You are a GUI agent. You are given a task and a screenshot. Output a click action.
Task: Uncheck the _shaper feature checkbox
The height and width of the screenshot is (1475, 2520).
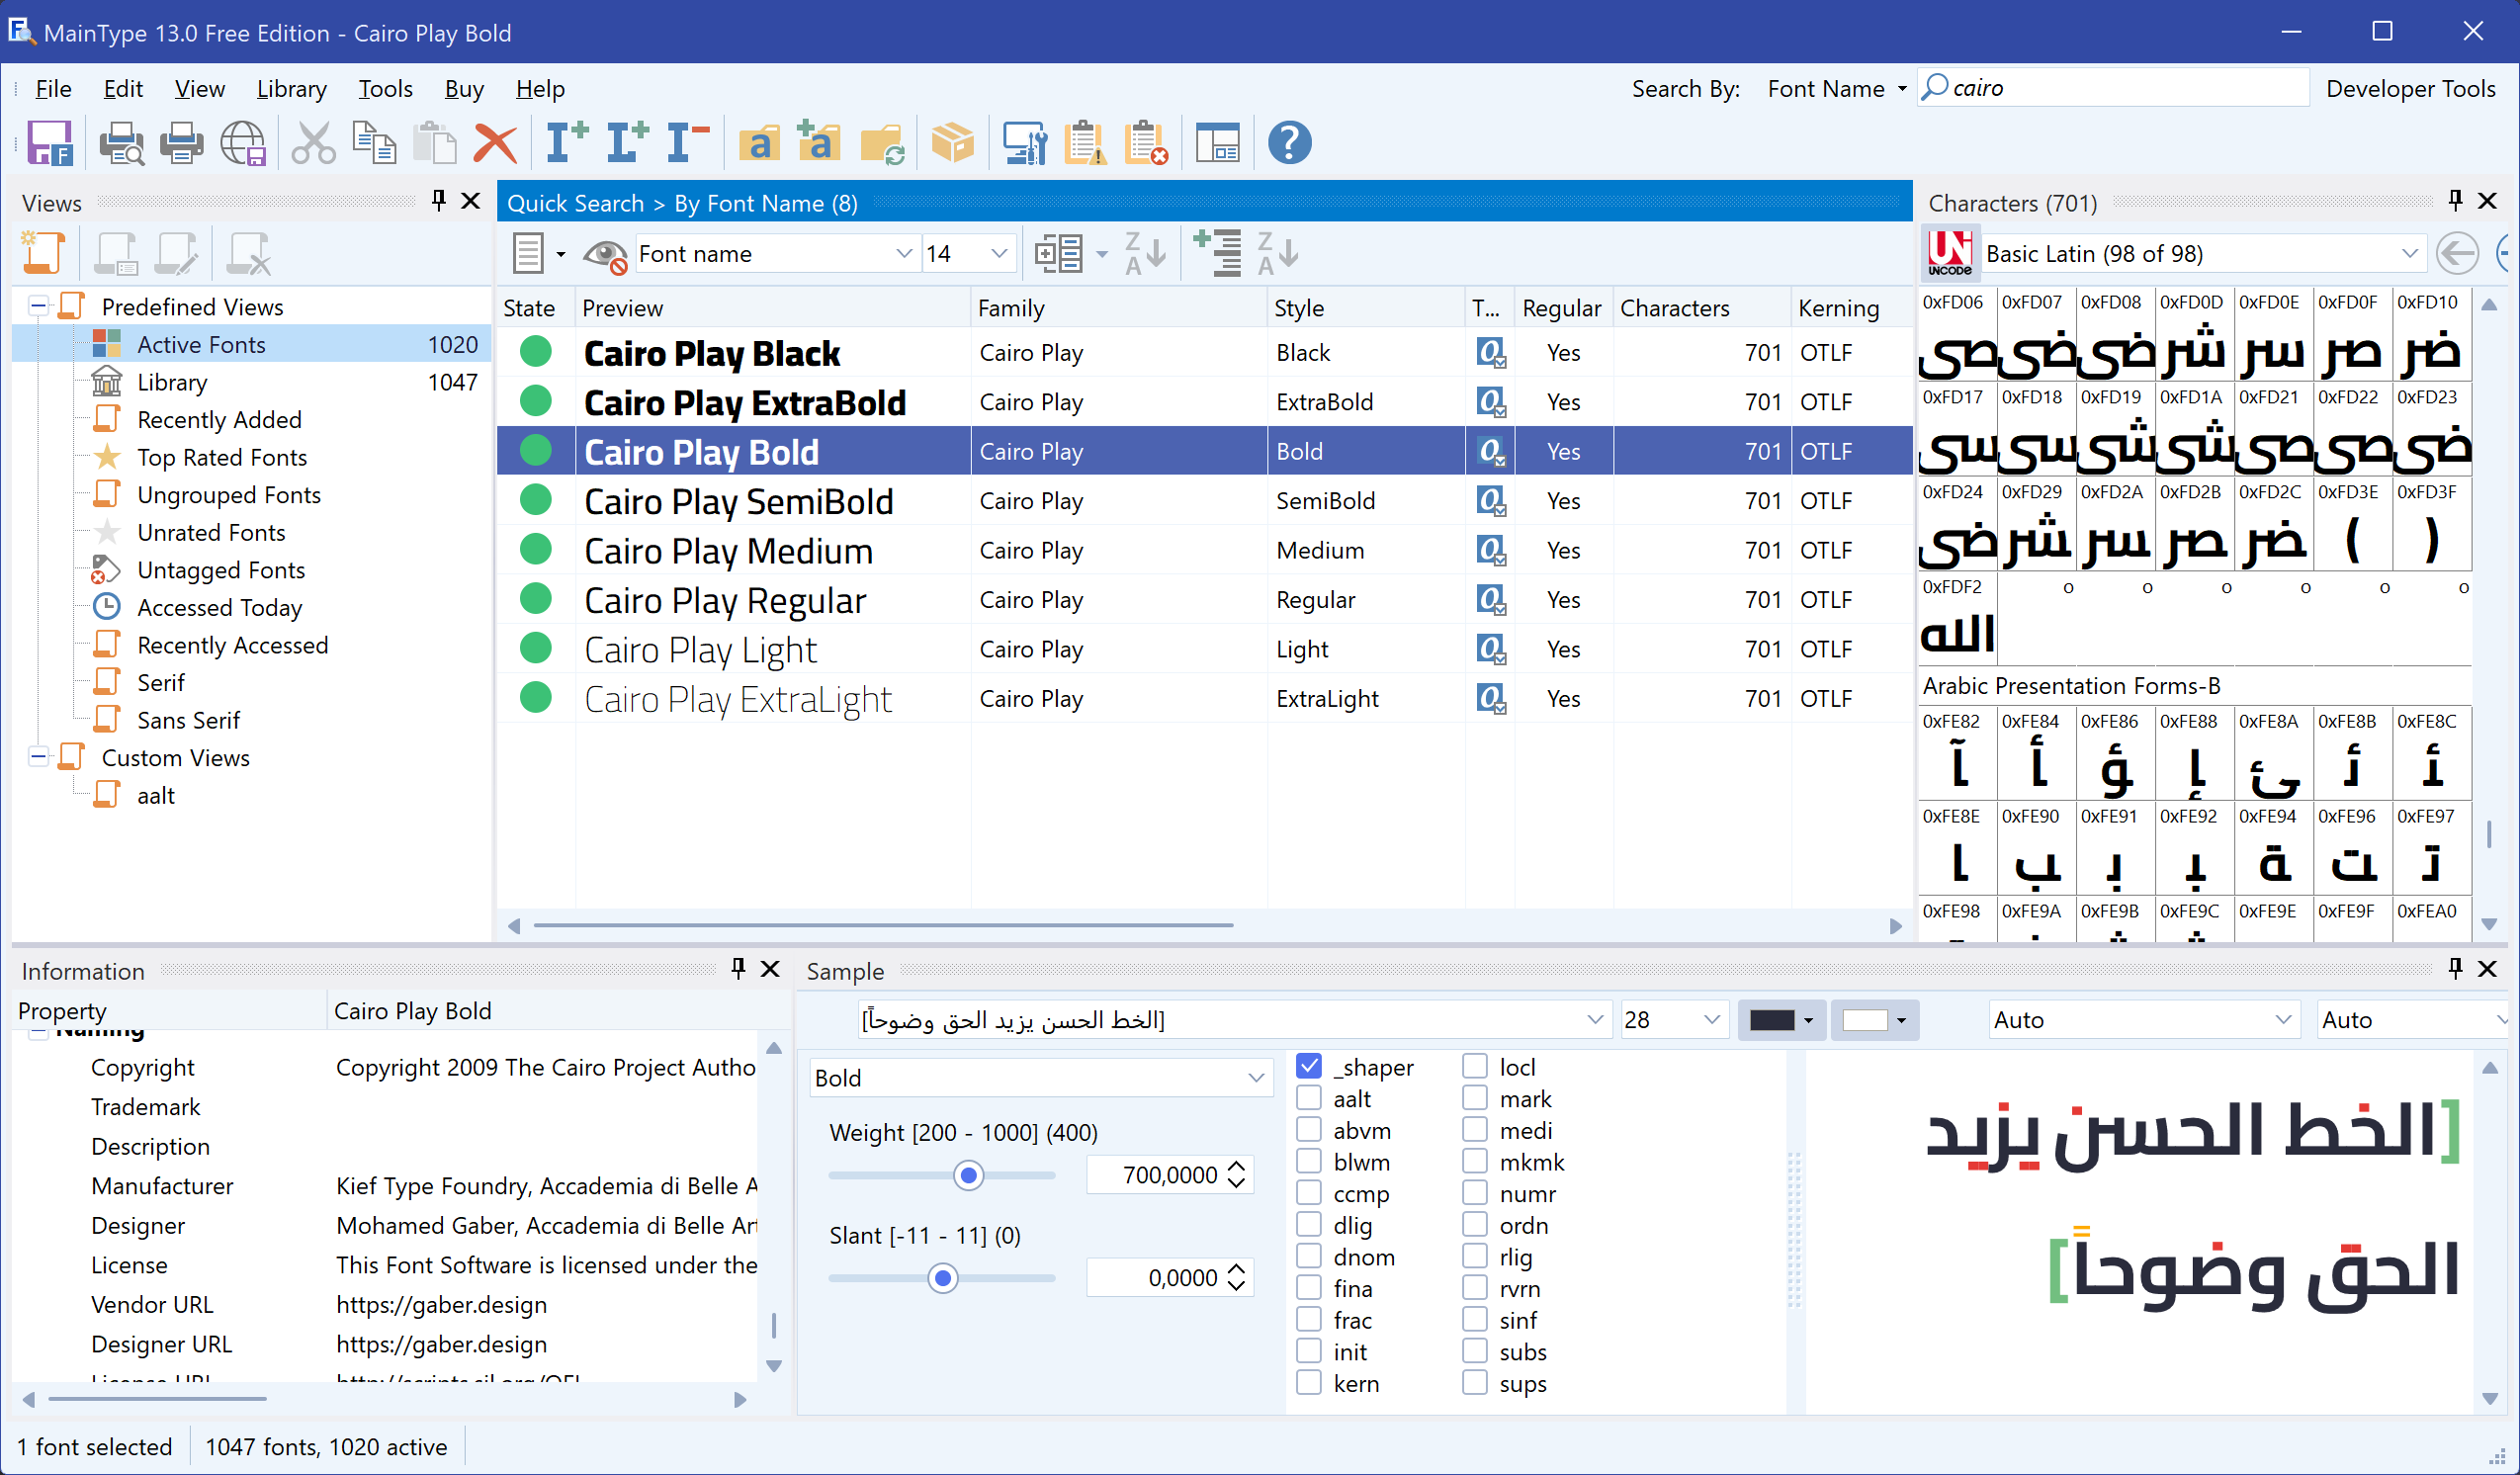(x=1308, y=1066)
